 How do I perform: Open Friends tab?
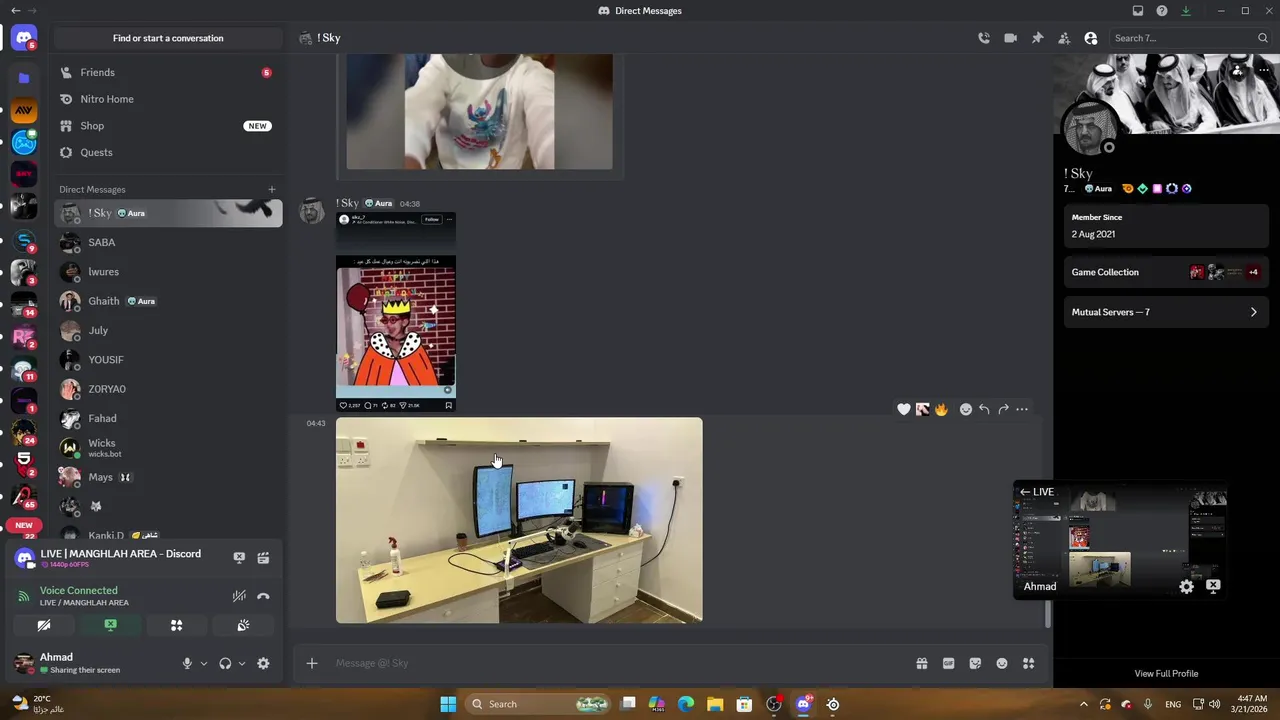pos(167,72)
